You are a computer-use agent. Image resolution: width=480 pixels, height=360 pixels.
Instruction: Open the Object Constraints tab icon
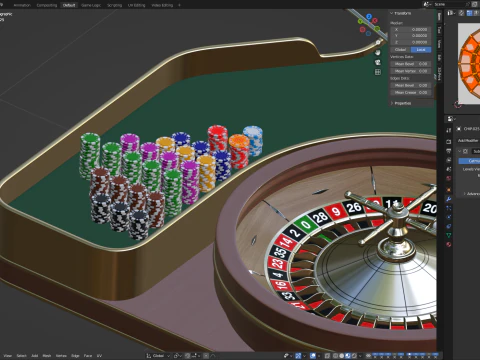click(449, 226)
